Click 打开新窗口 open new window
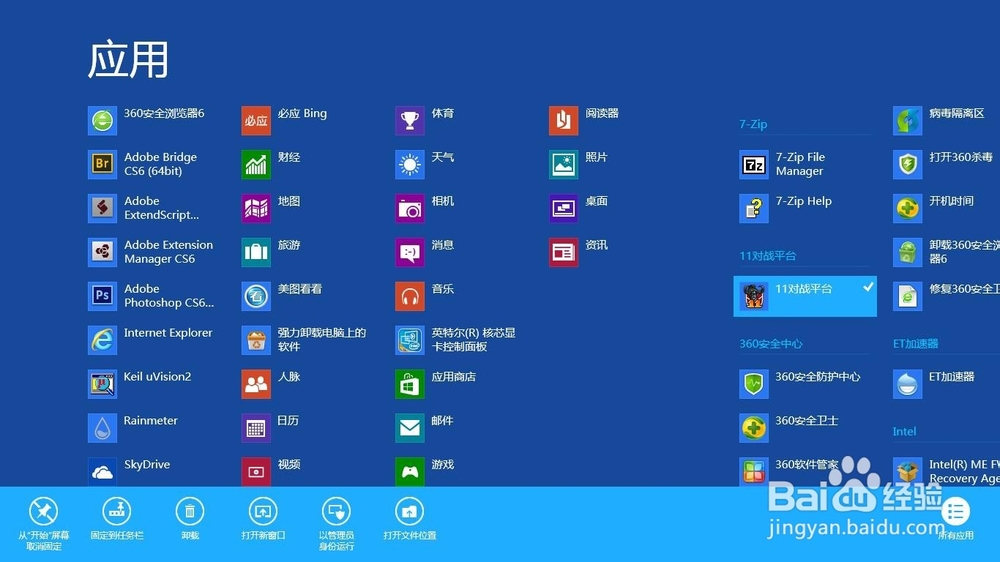Viewport: 1000px width, 562px height. tap(263, 519)
